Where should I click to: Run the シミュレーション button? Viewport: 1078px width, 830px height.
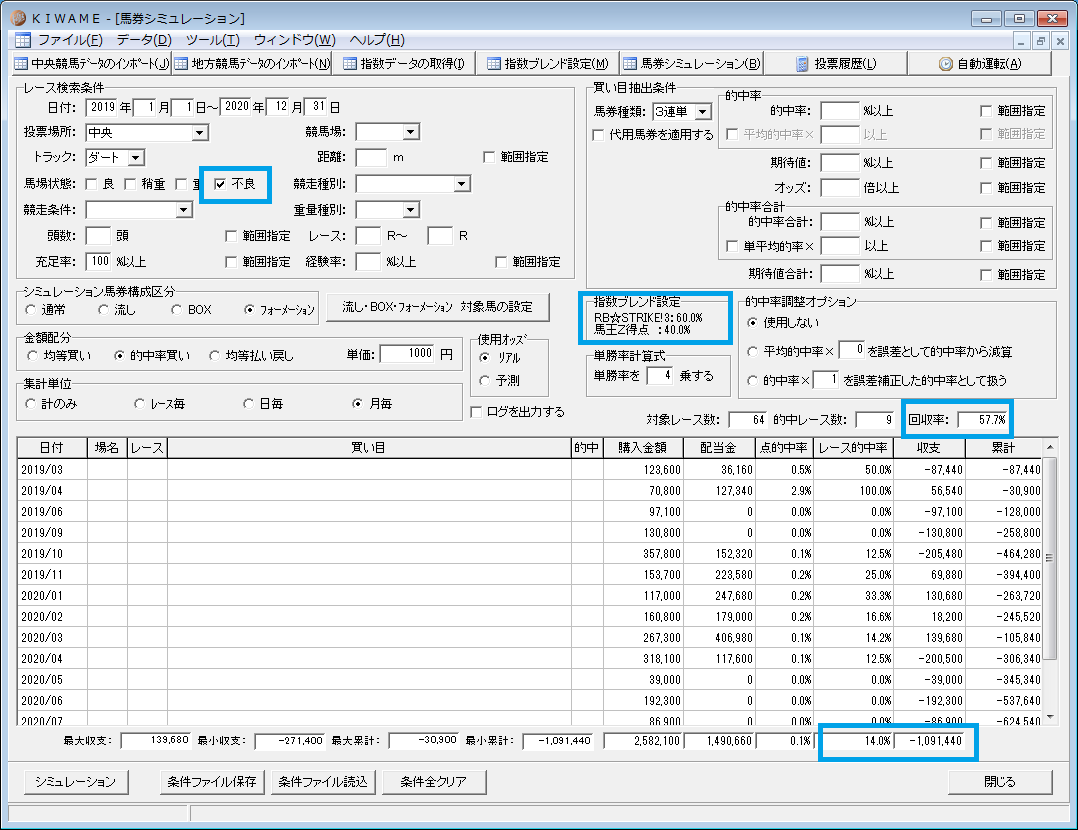click(76, 782)
